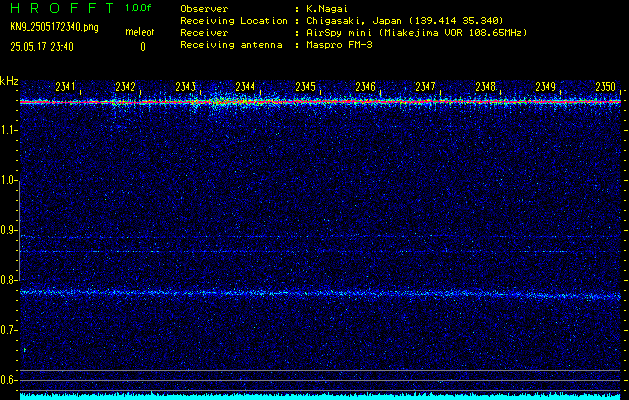Click the gray horizontal line at 0.6 kHz
This screenshot has width=629, height=400.
pyautogui.click(x=320, y=380)
